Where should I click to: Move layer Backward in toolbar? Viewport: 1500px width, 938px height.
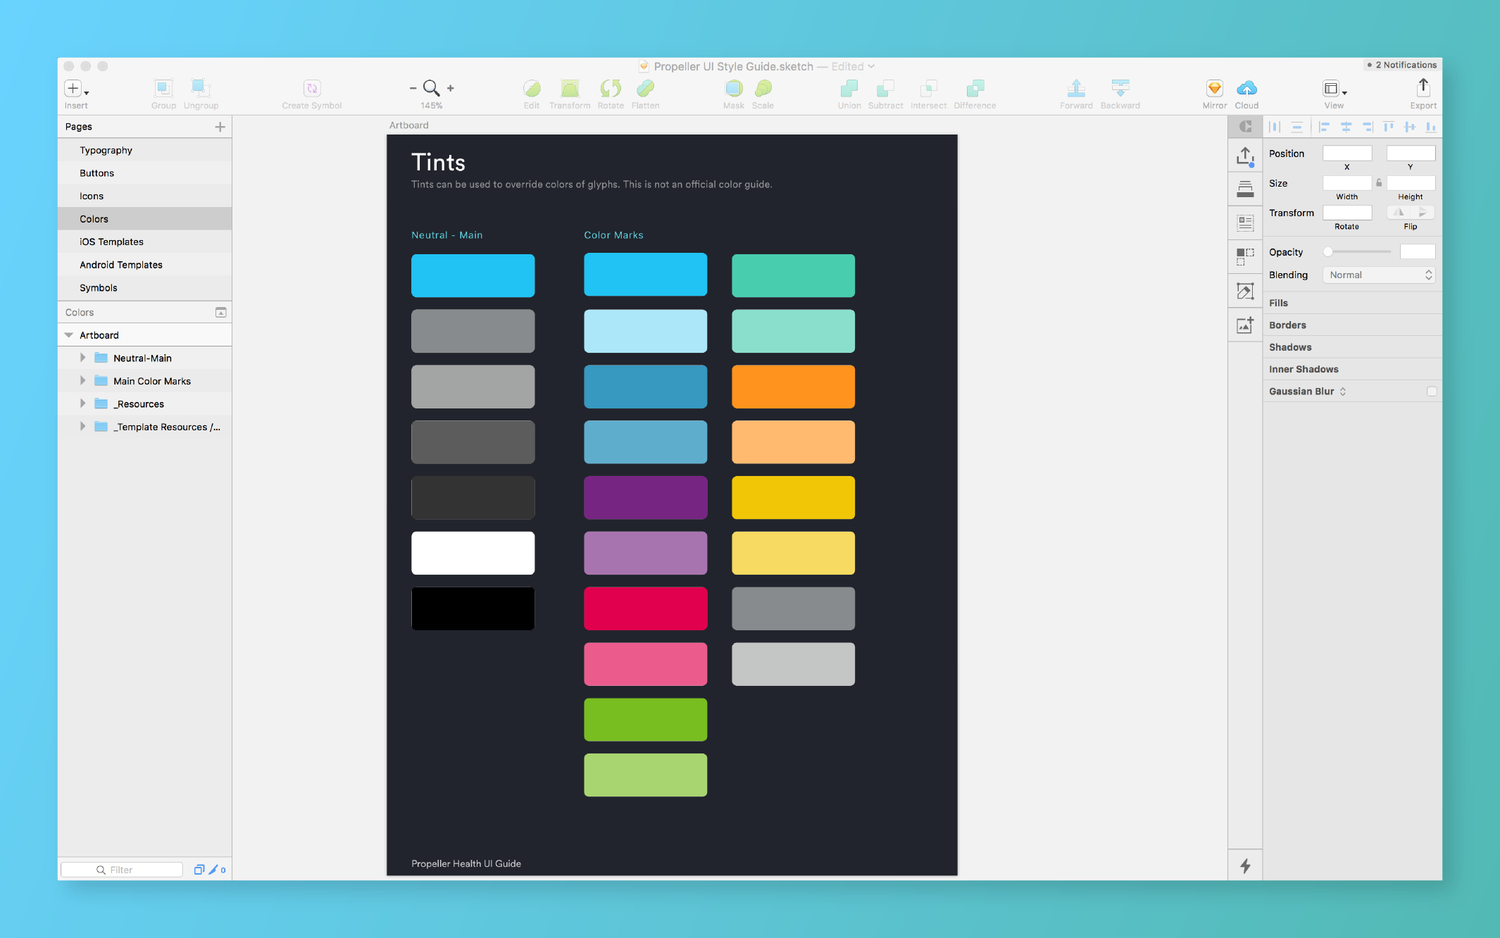1120,88
